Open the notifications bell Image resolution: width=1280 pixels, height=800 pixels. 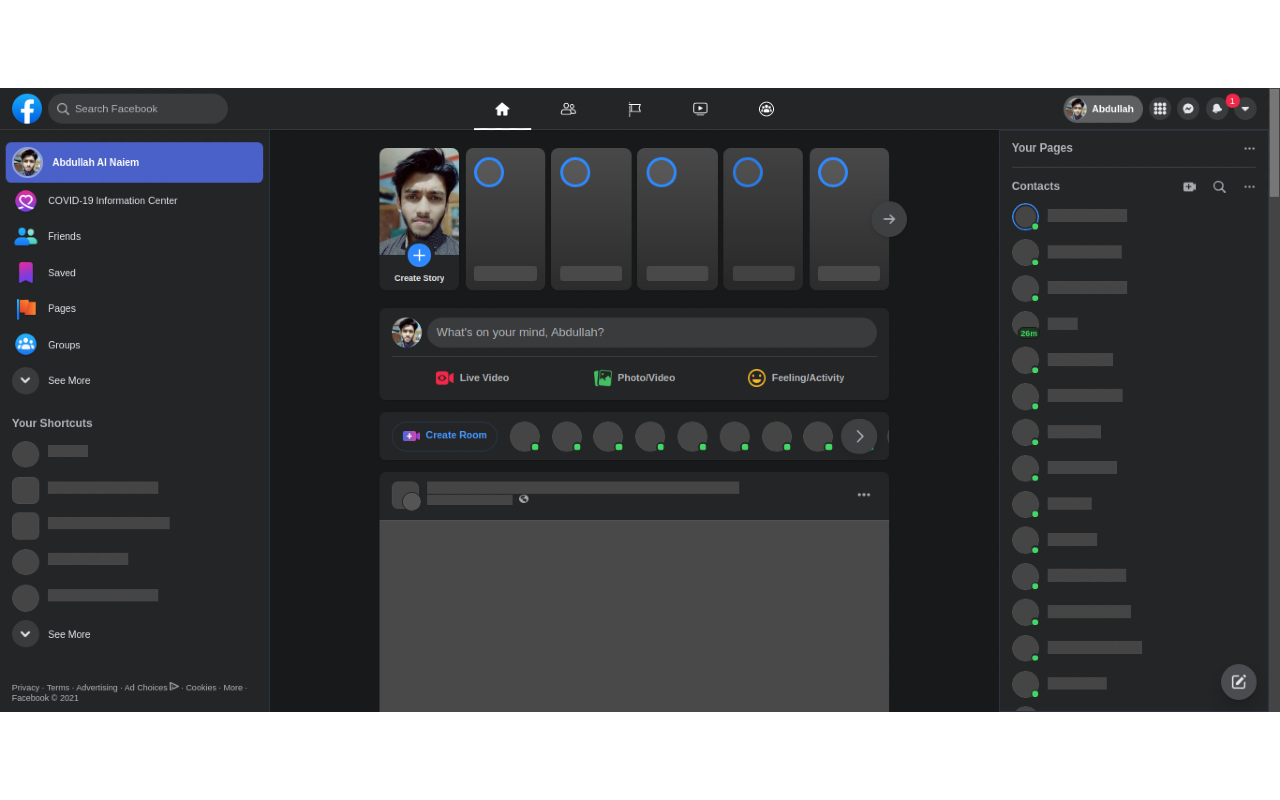[1216, 109]
